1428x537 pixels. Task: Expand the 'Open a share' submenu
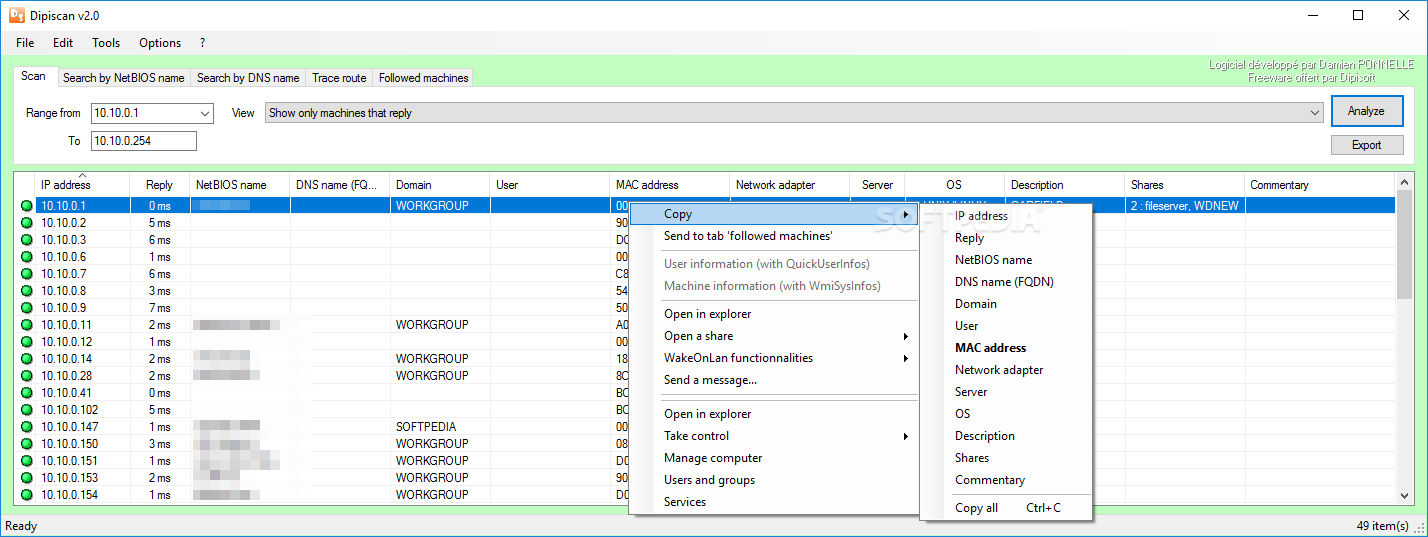click(774, 336)
